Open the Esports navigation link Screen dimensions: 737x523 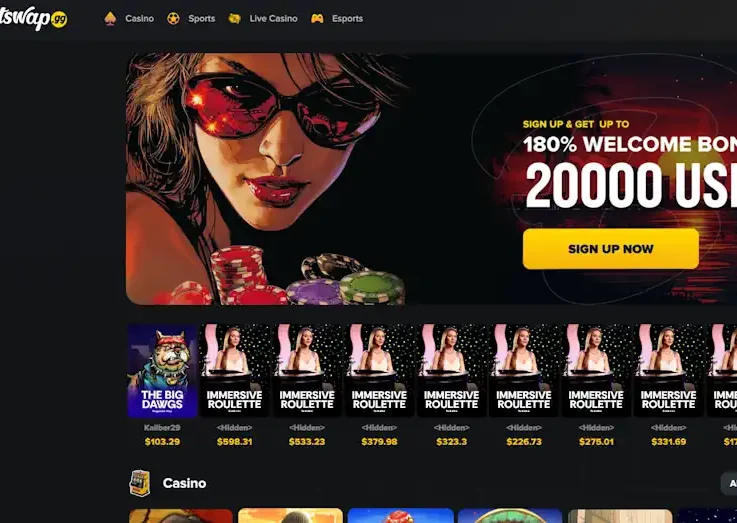point(347,19)
